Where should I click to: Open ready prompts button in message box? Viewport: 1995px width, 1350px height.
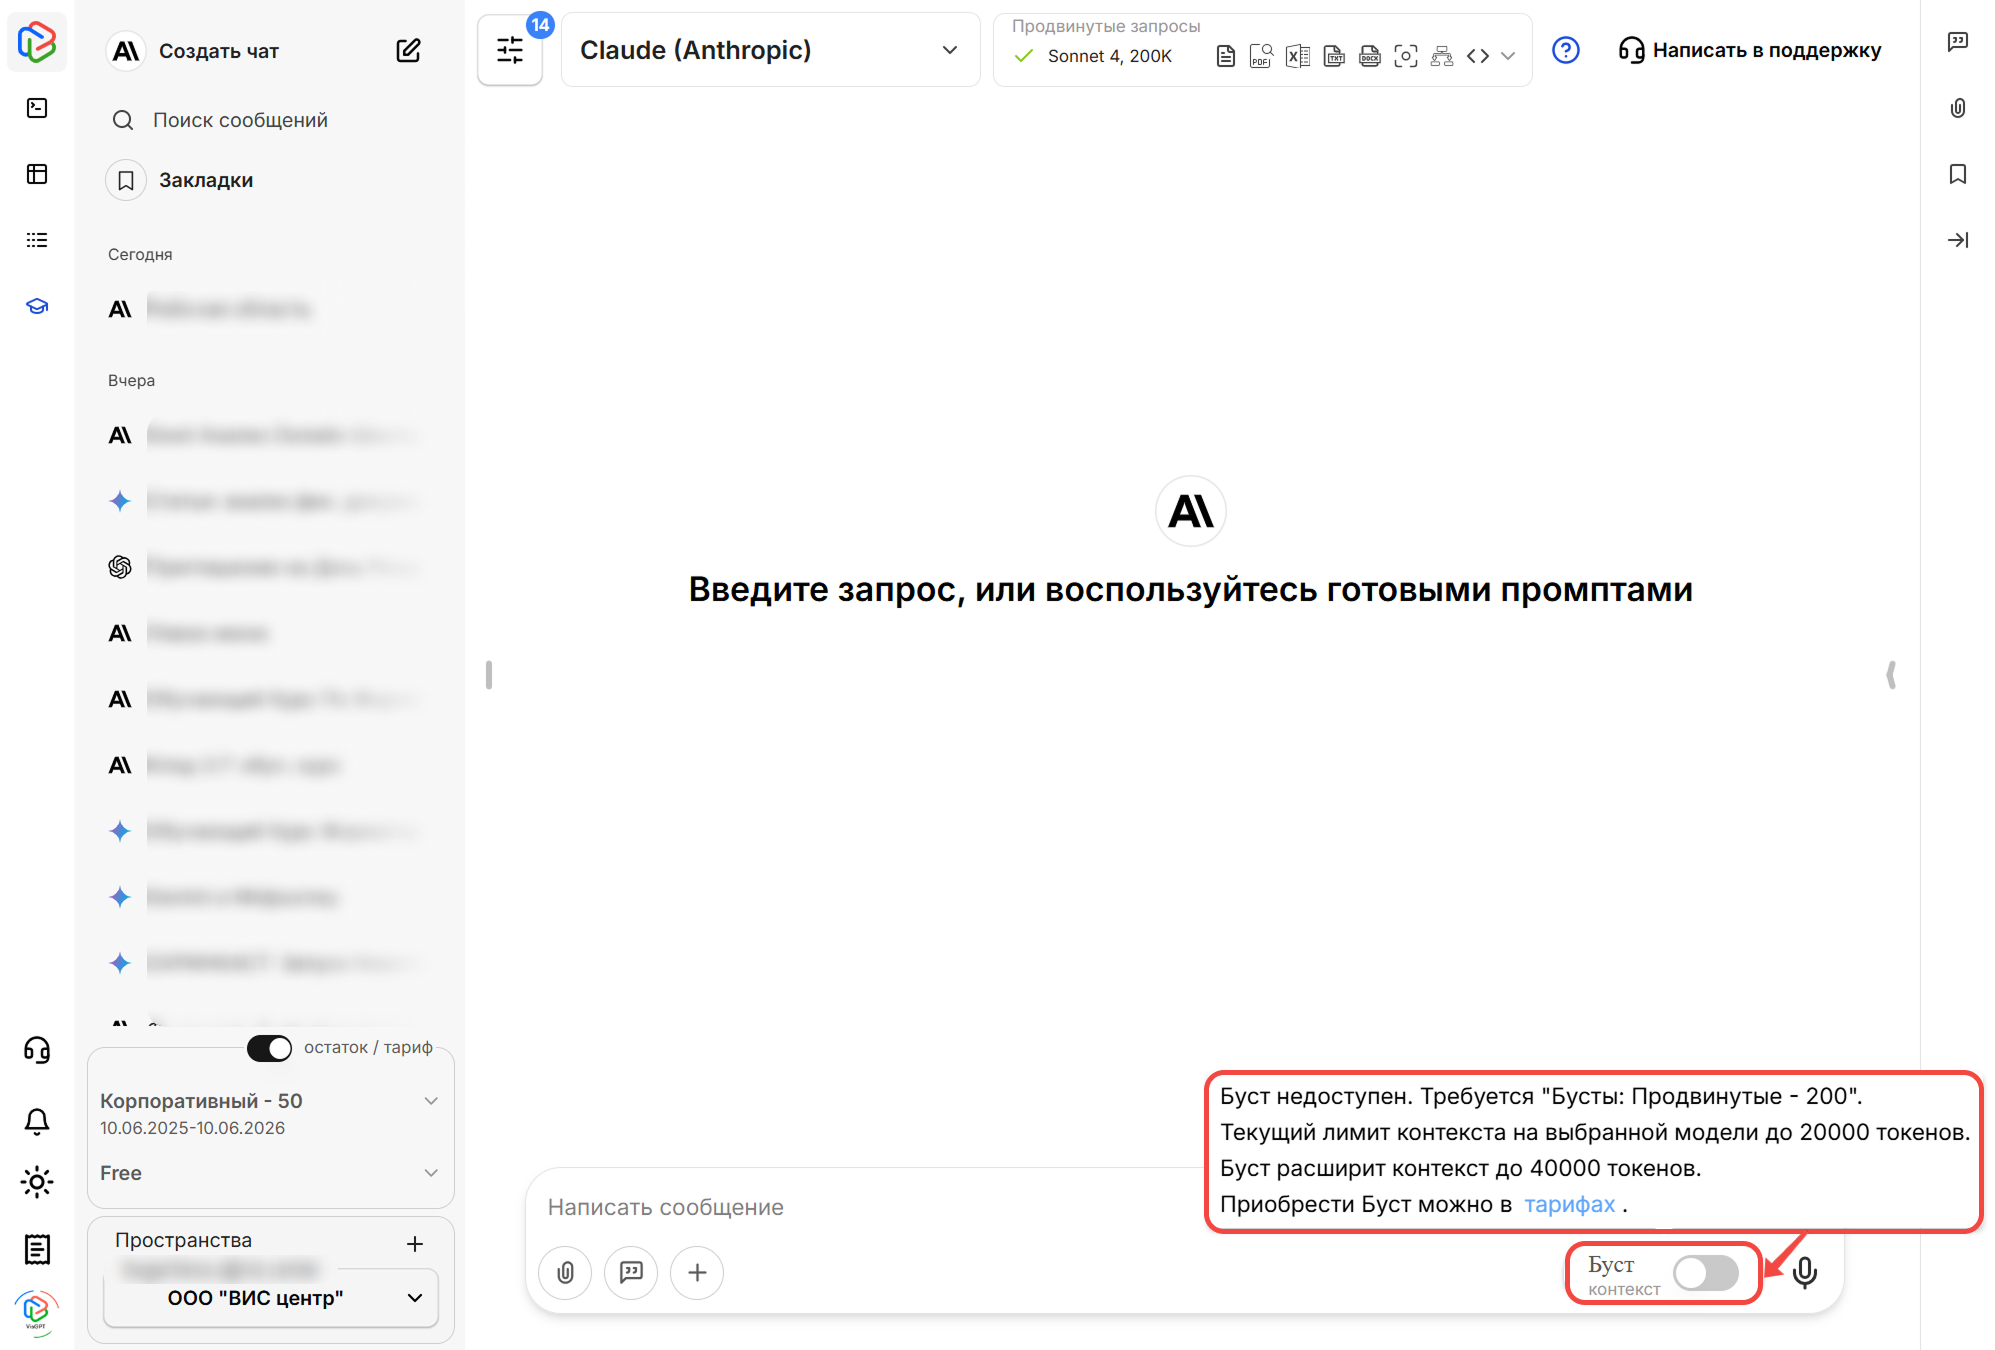click(631, 1272)
